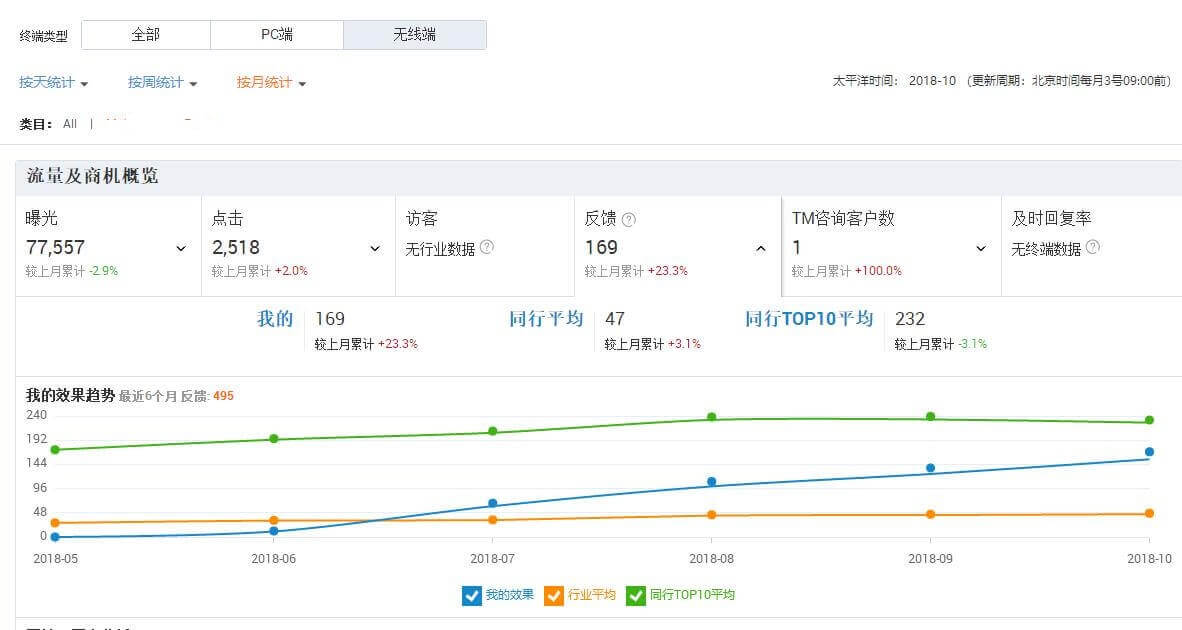Expand the 曝光 metric chevron

click(181, 248)
